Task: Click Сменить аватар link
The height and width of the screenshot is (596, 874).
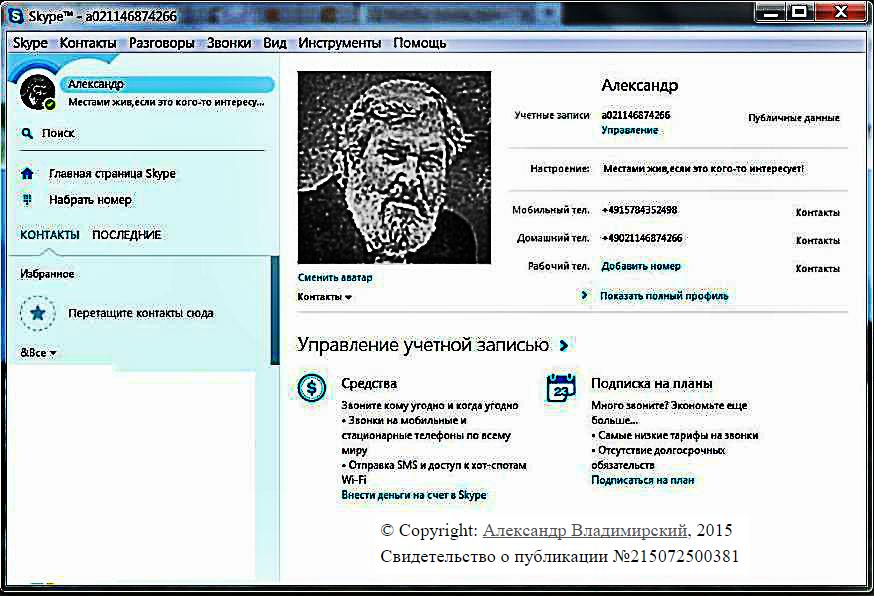Action: pos(335,277)
